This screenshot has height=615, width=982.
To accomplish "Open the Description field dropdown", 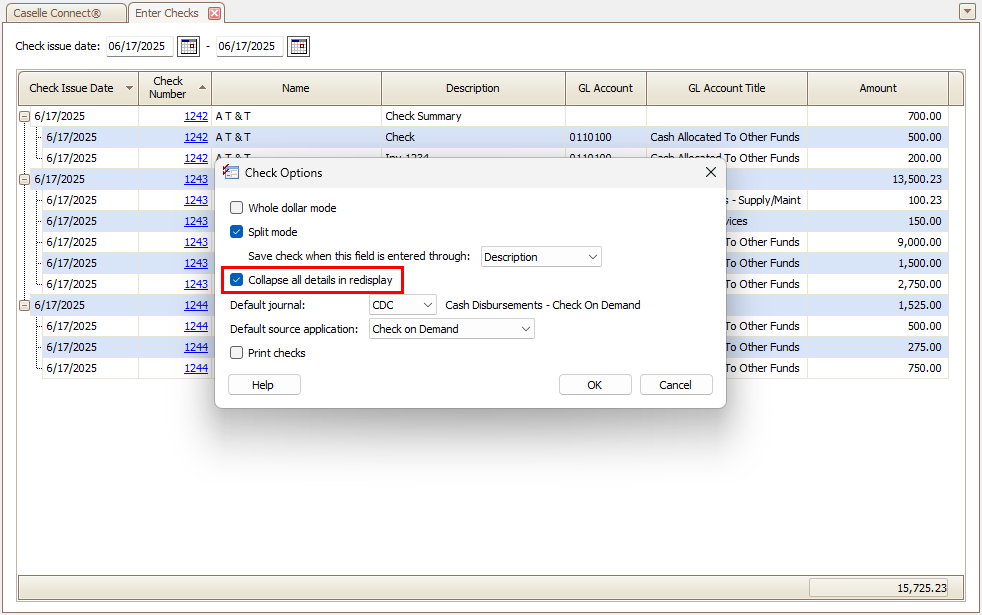I will (x=592, y=257).
